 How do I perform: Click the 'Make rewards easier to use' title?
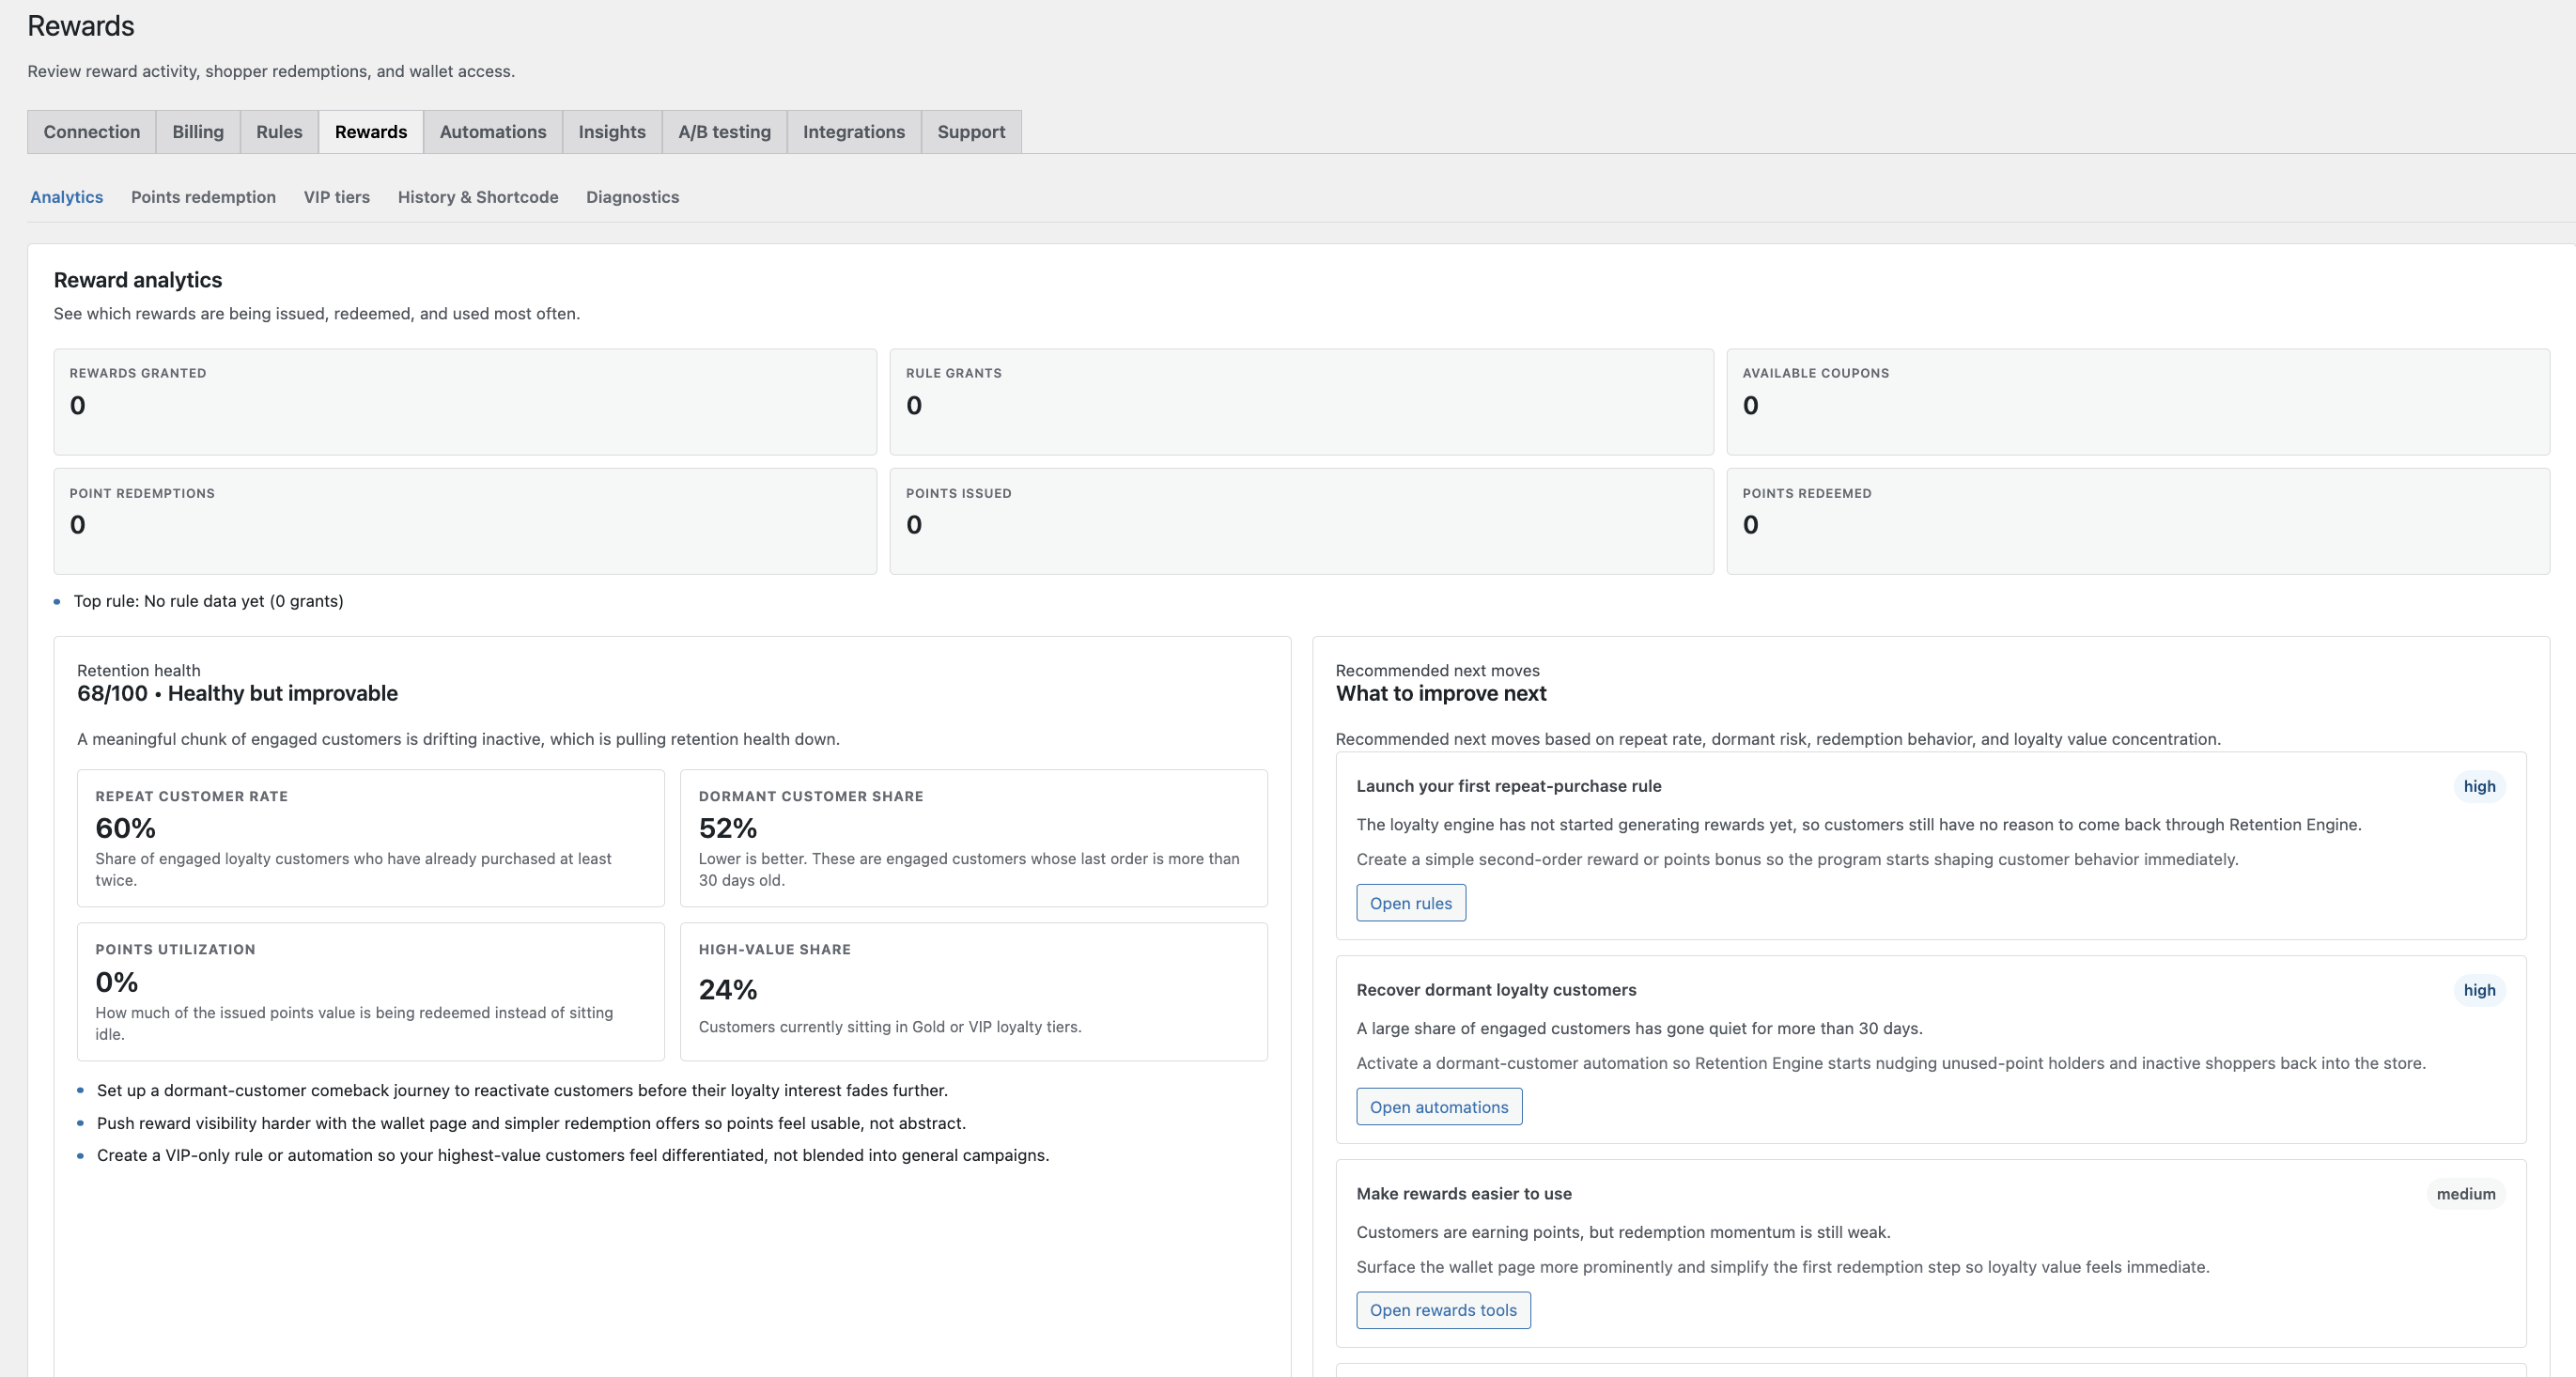[1464, 1194]
